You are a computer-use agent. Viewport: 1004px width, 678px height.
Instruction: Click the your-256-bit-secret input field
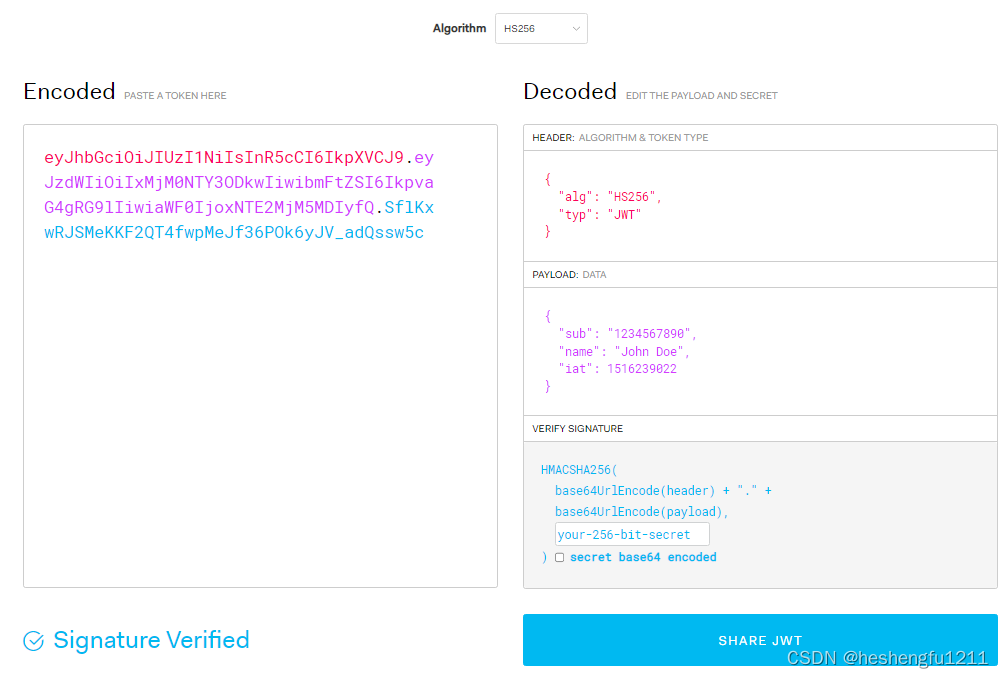[632, 535]
